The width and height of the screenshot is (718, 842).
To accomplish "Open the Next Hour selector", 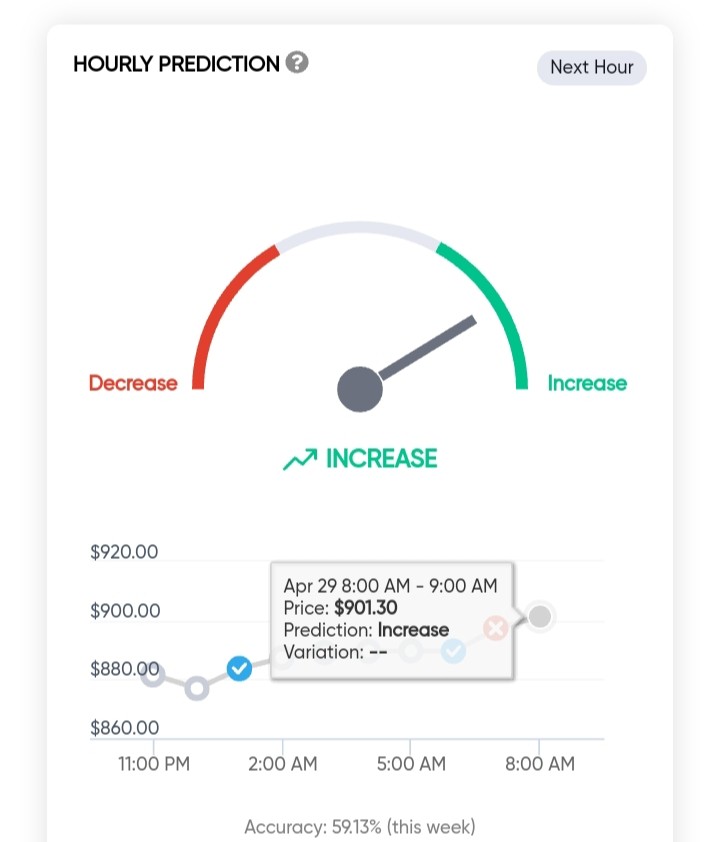I will pyautogui.click(x=592, y=68).
